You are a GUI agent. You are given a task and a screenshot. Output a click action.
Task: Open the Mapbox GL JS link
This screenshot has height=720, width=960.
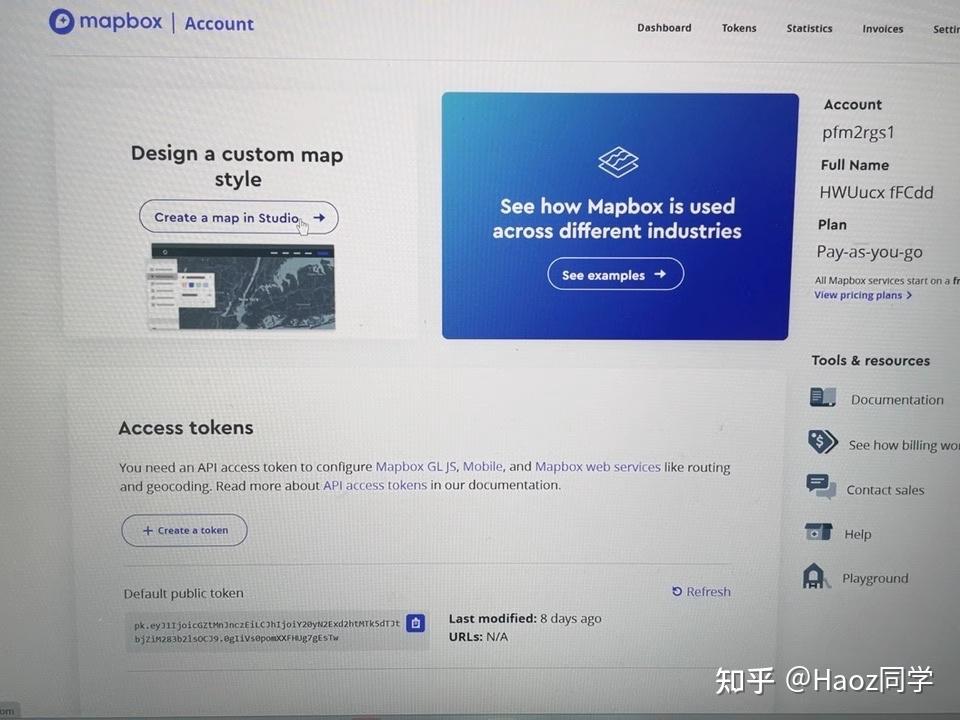[416, 466]
